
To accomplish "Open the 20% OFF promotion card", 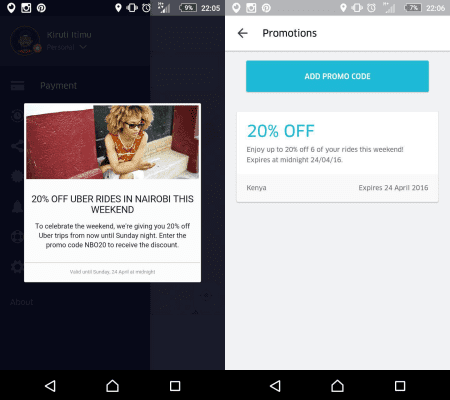I will tap(337, 157).
